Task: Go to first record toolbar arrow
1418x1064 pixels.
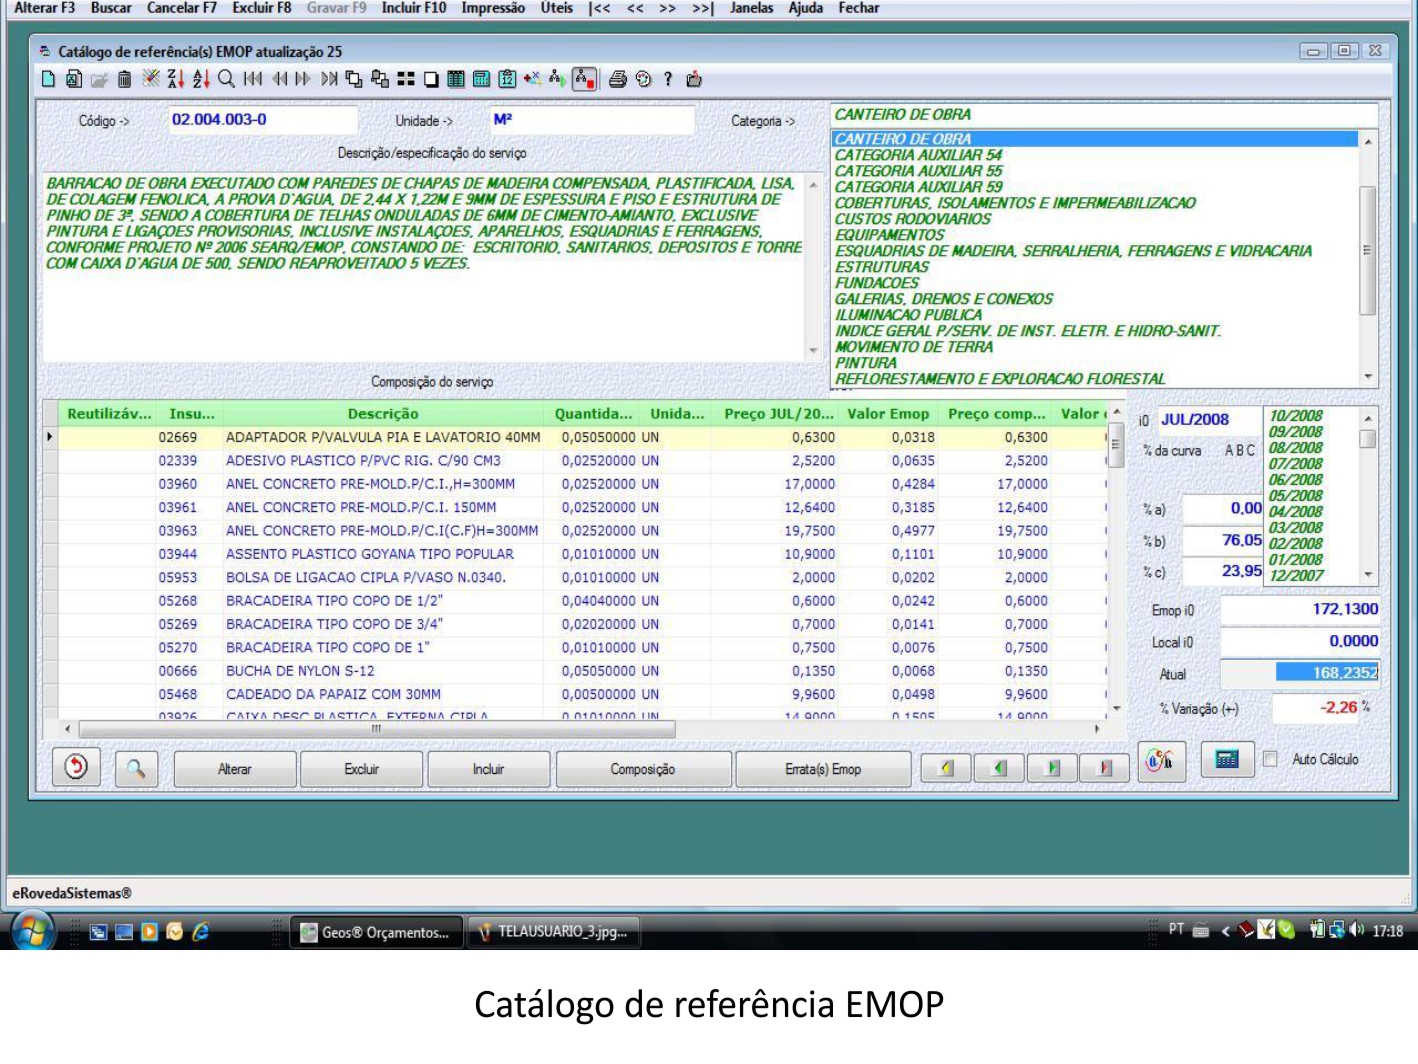Action: click(x=253, y=79)
